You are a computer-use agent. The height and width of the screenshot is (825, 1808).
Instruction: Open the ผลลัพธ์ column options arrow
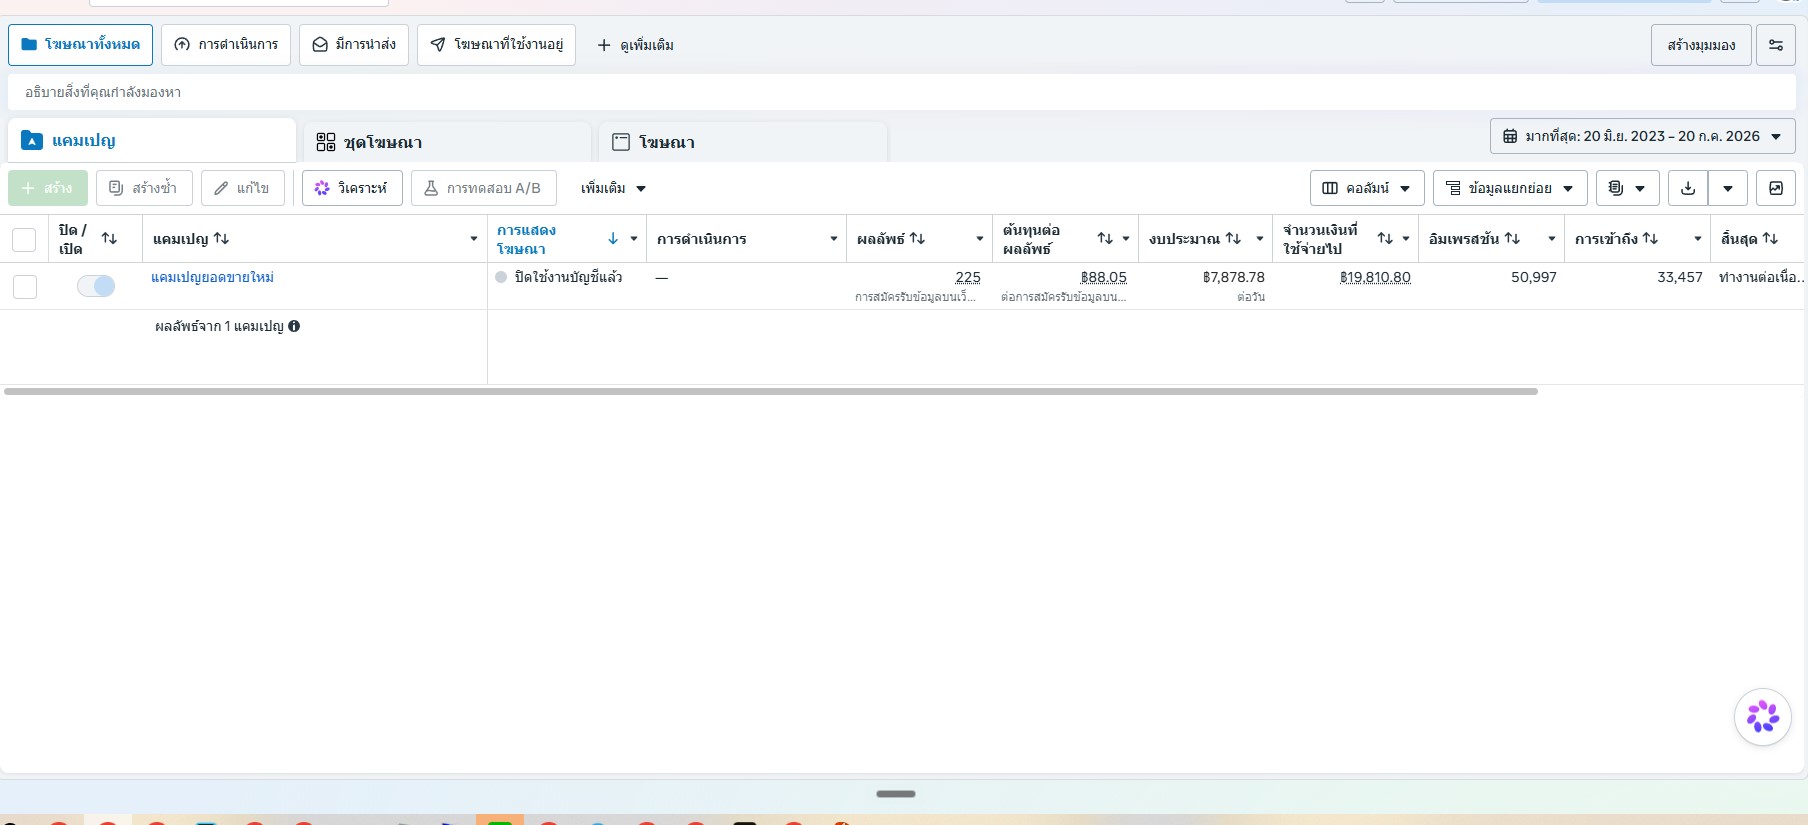pos(980,239)
